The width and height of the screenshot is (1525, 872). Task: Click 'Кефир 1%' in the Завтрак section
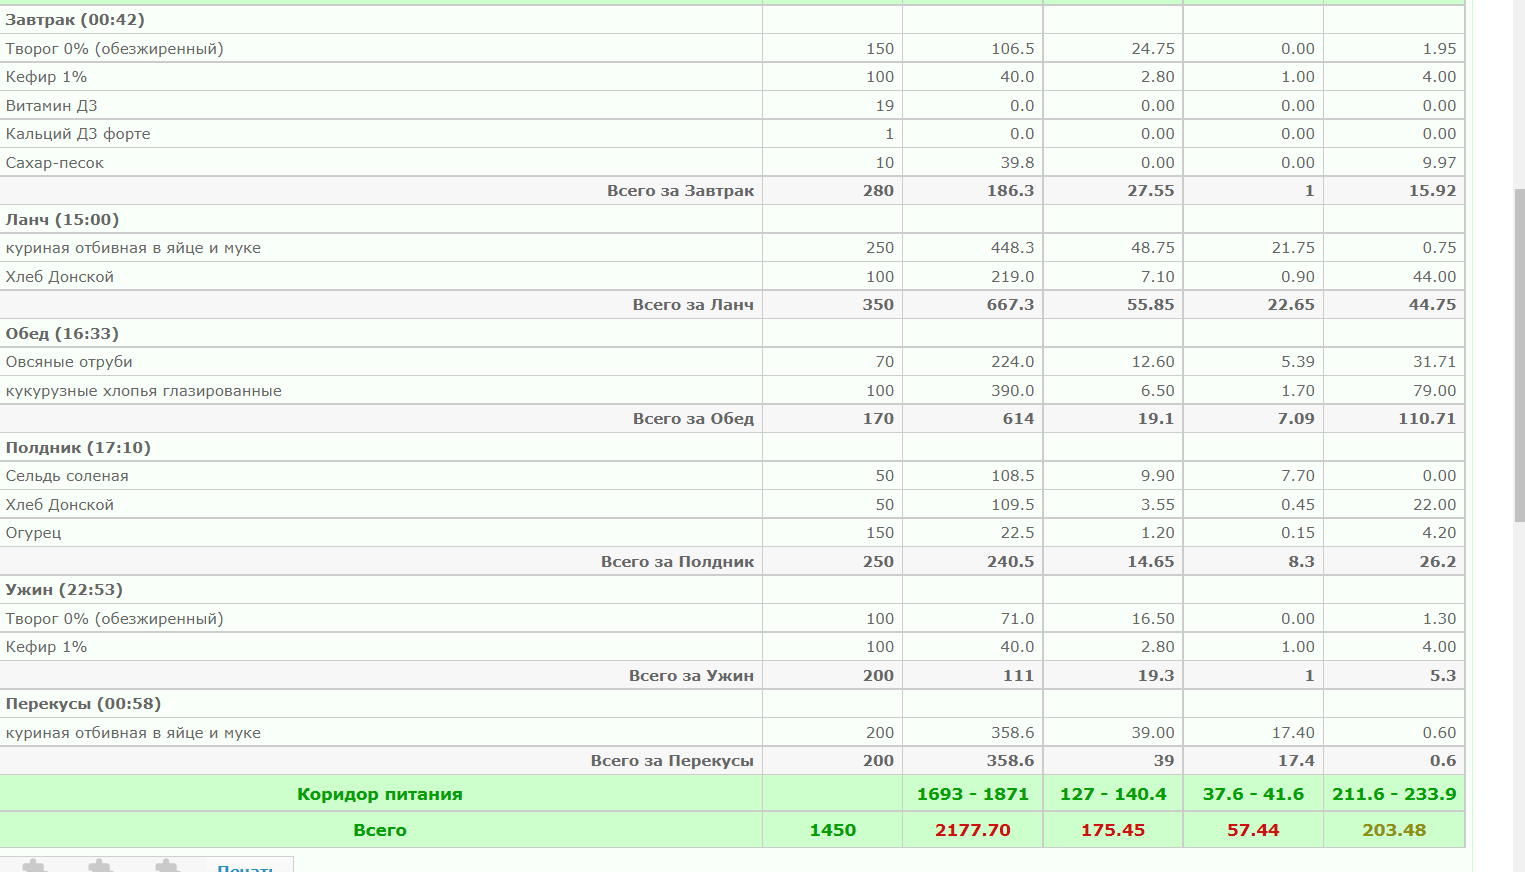coord(46,76)
